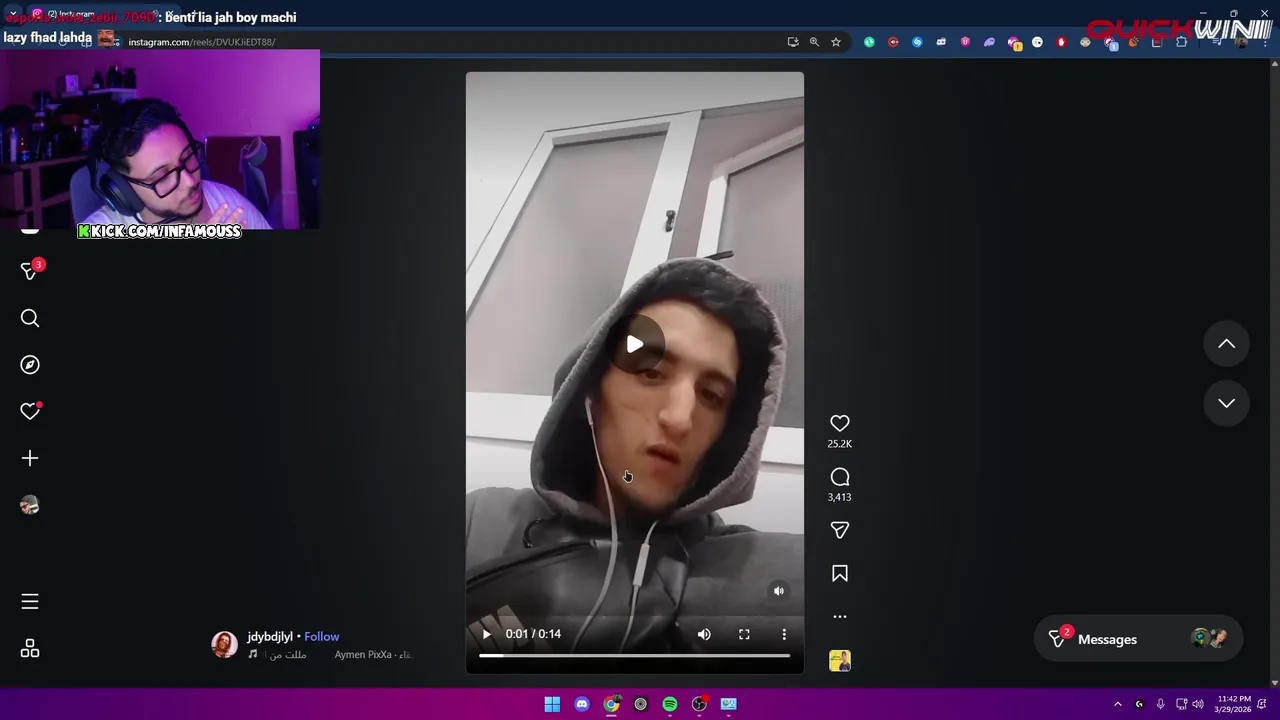The height and width of the screenshot is (720, 1280).
Task: Open Instagram direct messages in the sidebar
Action: coord(30,271)
